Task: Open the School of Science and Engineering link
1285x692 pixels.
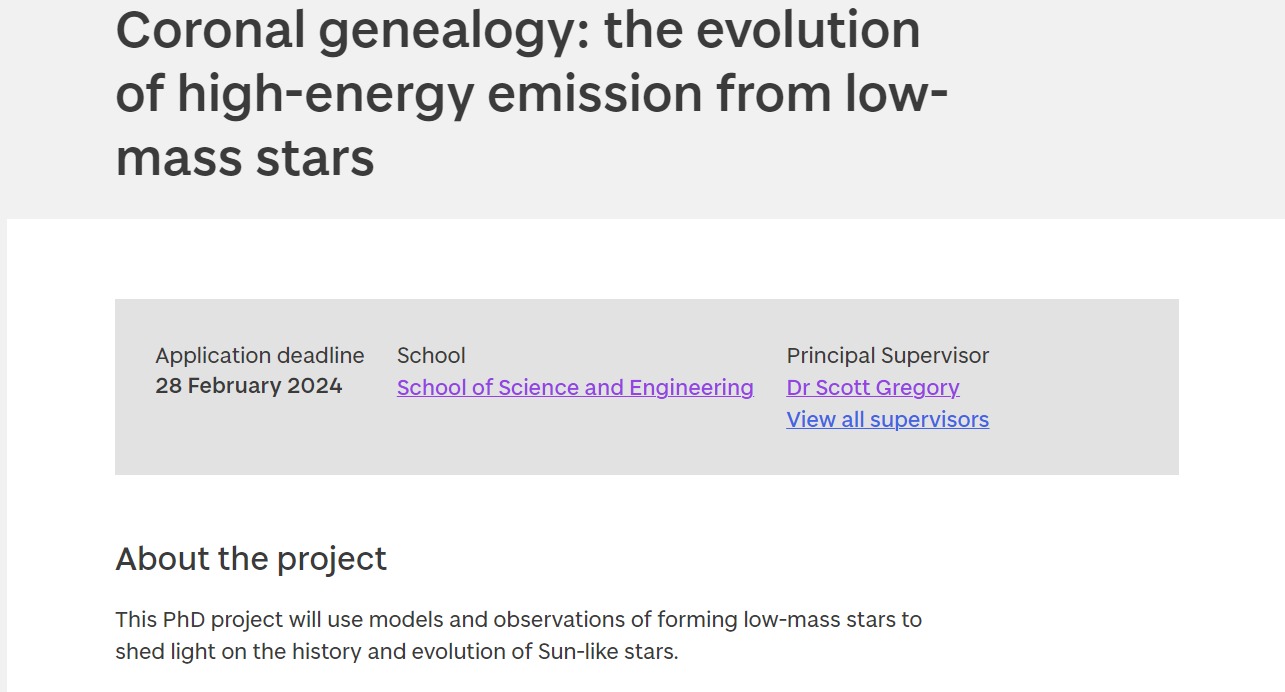Action: (575, 388)
